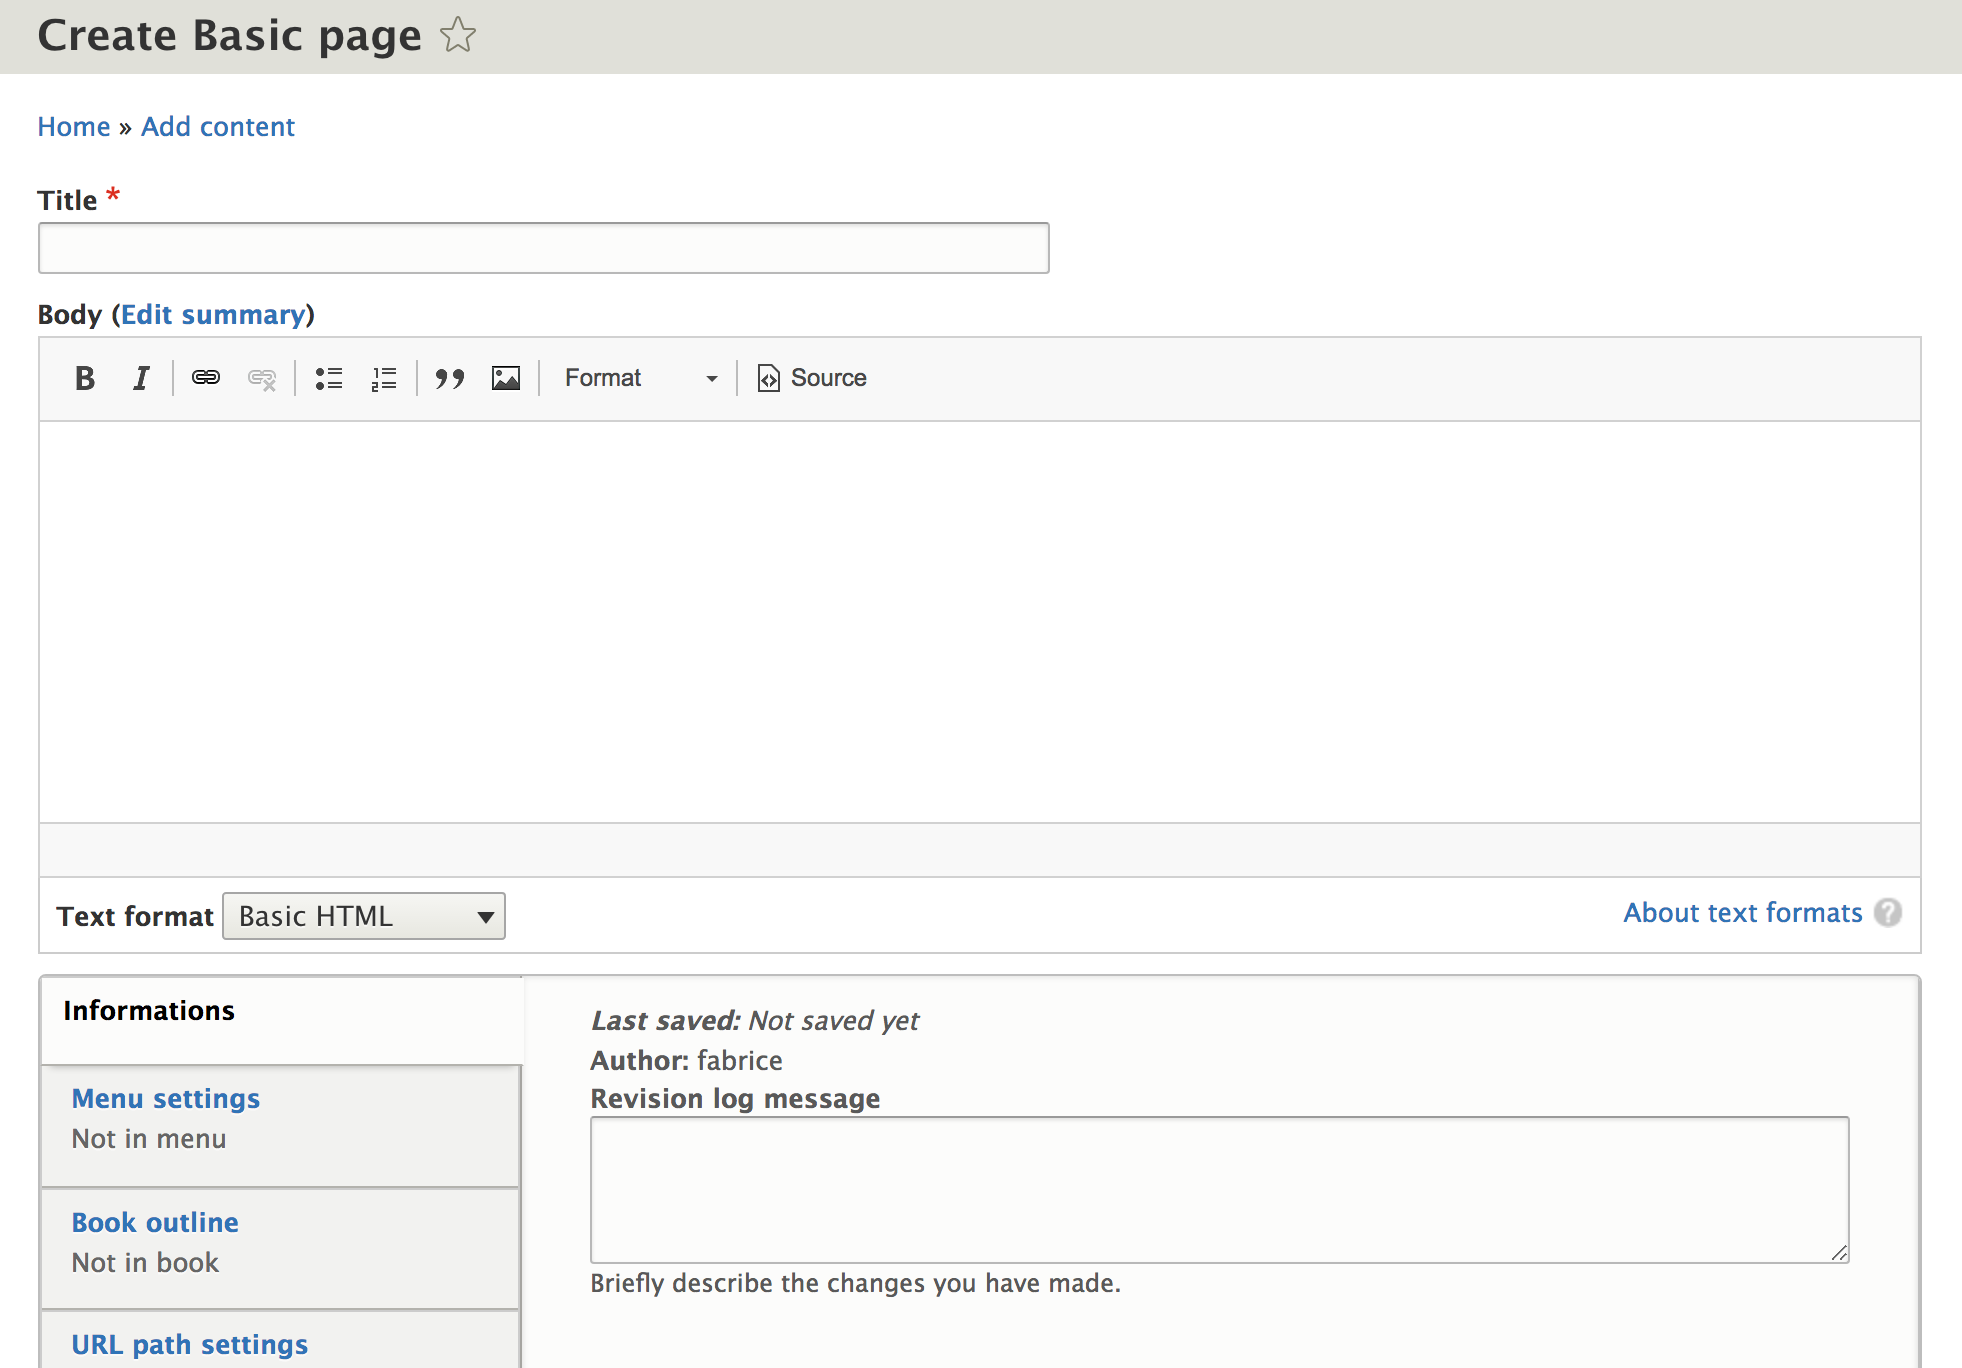Click the unlink icon in toolbar
Image resolution: width=1962 pixels, height=1368 pixels.
[x=262, y=378]
